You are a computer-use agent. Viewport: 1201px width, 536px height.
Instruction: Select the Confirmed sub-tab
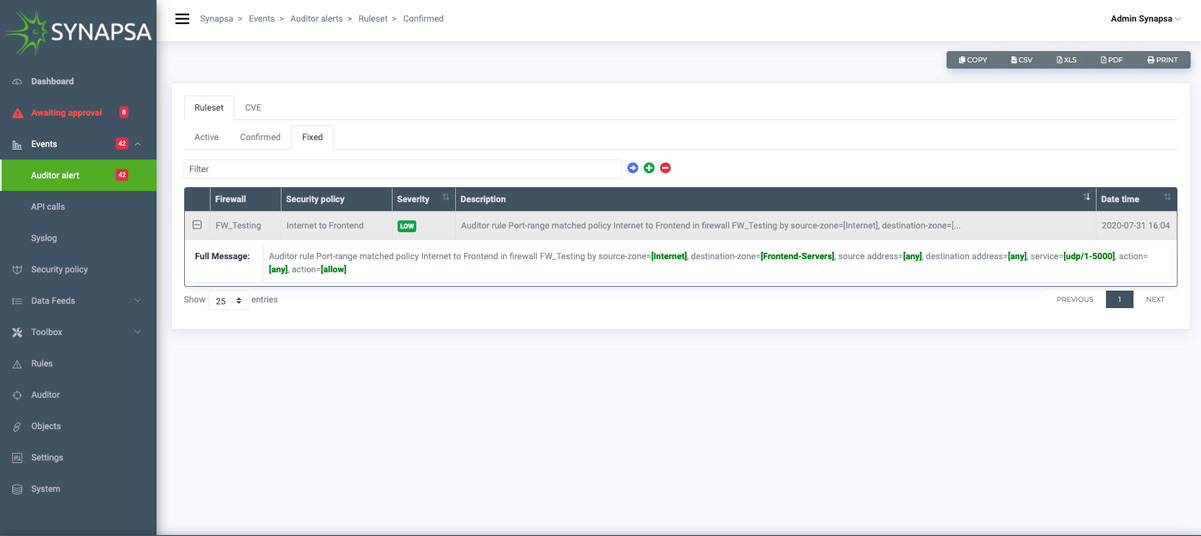click(260, 137)
